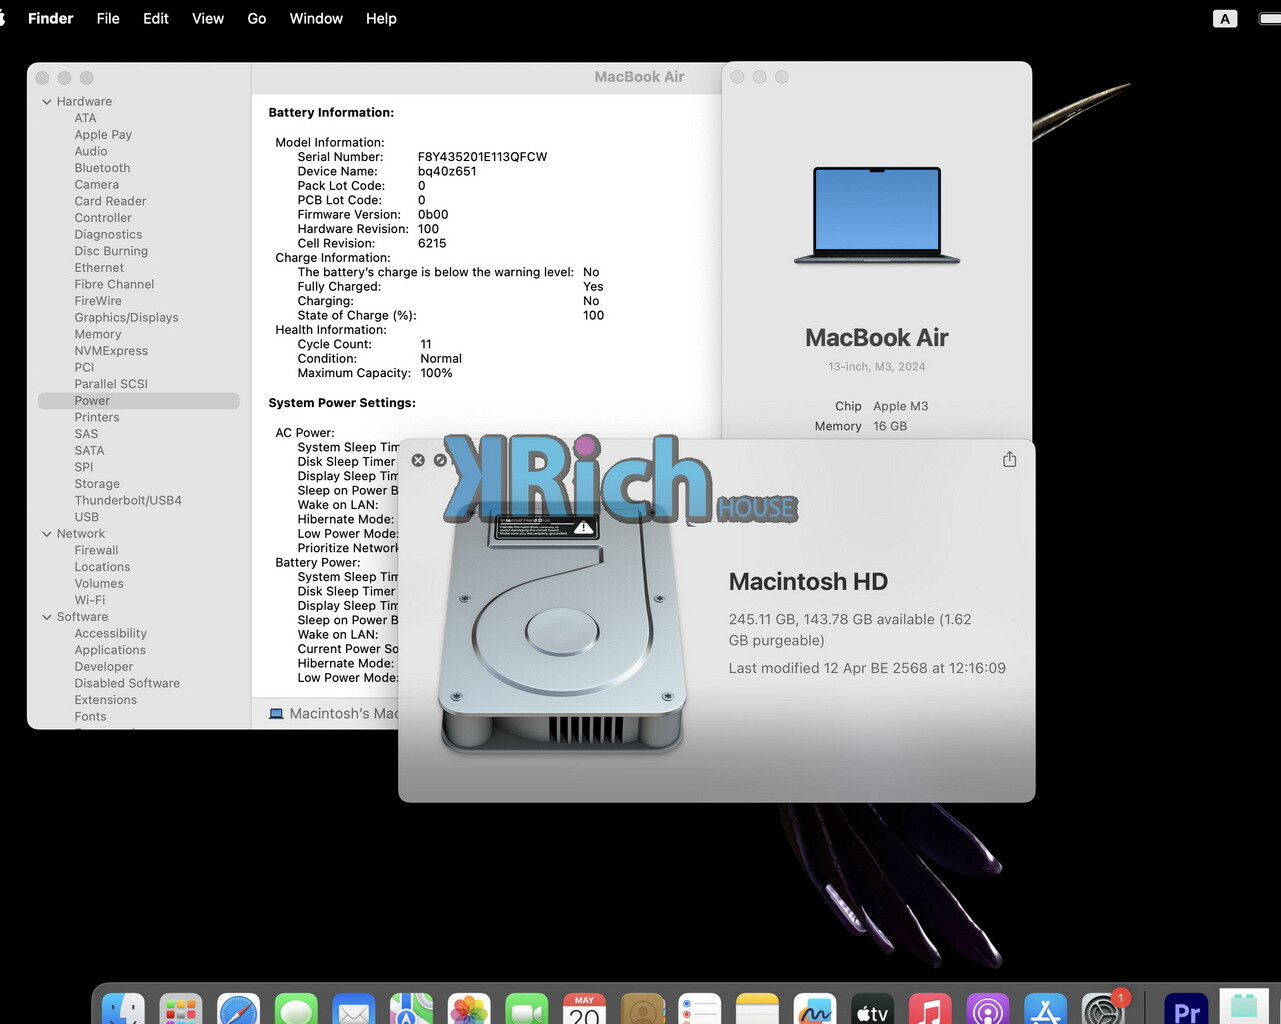
Task: Close the Macintosh HD Quick Look preview
Action: click(418, 460)
